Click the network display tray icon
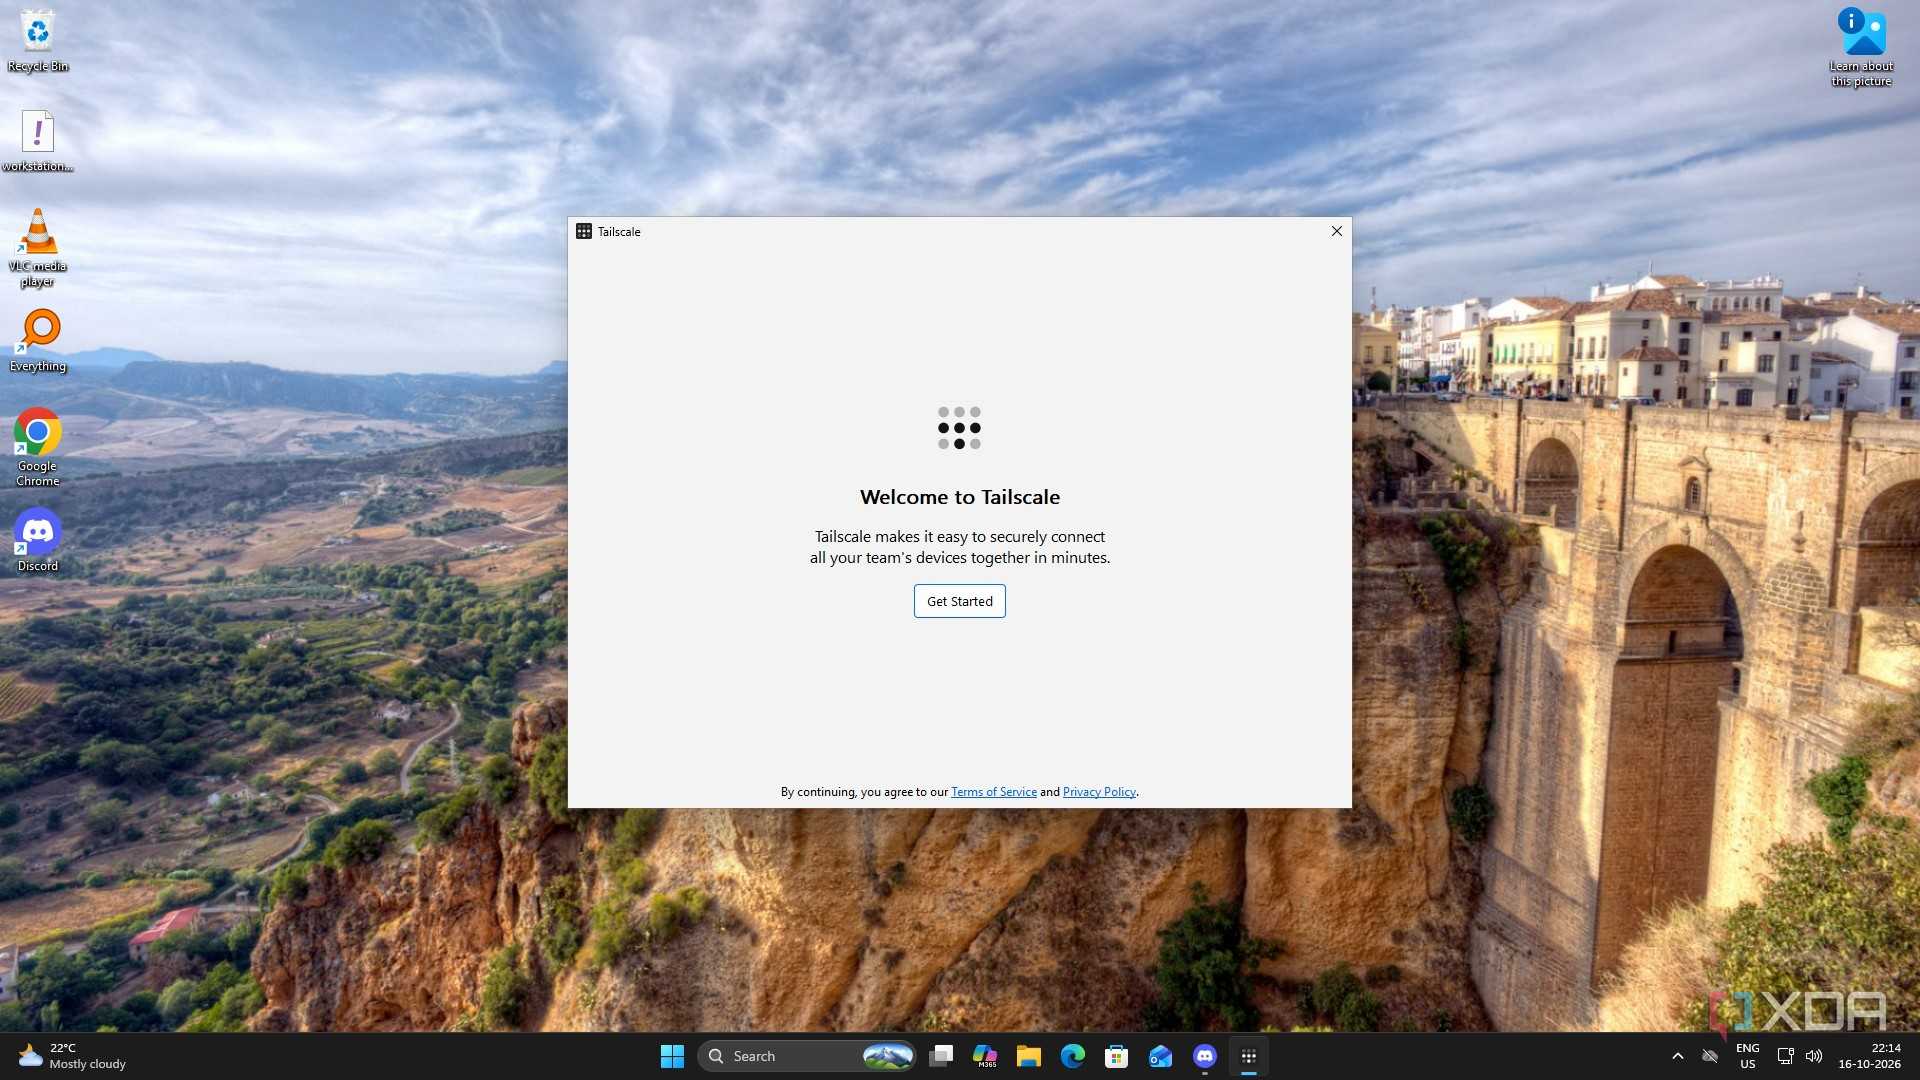Screen dimensions: 1920x1080 [1786, 1056]
